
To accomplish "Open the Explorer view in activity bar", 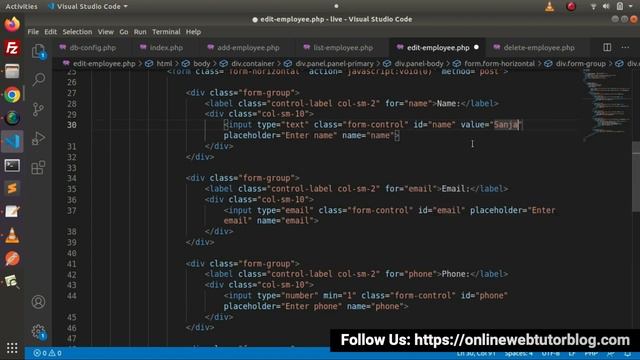I will coord(38,52).
